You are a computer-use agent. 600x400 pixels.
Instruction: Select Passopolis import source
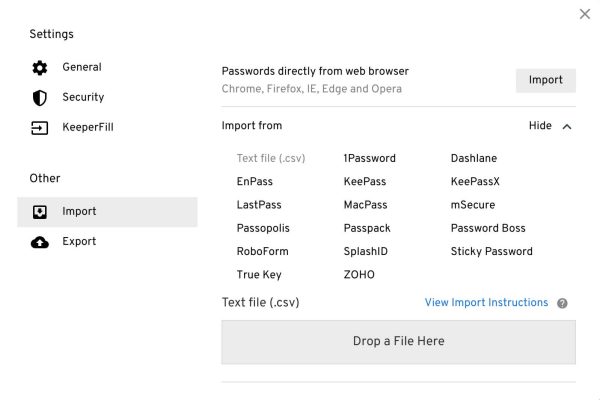click(263, 228)
